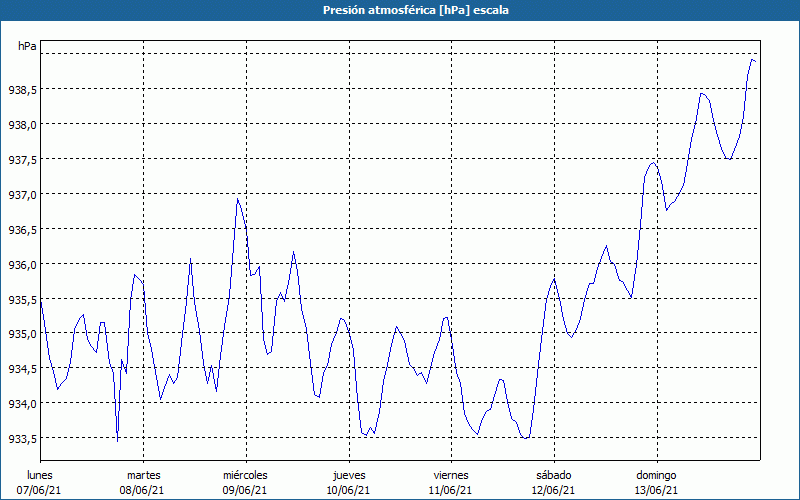
Task: Click the date 12/06/21
Action: coord(553,490)
